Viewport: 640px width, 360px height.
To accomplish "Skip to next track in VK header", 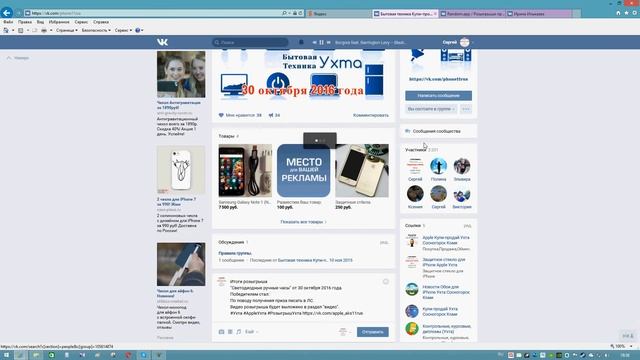I will pyautogui.click(x=328, y=42).
